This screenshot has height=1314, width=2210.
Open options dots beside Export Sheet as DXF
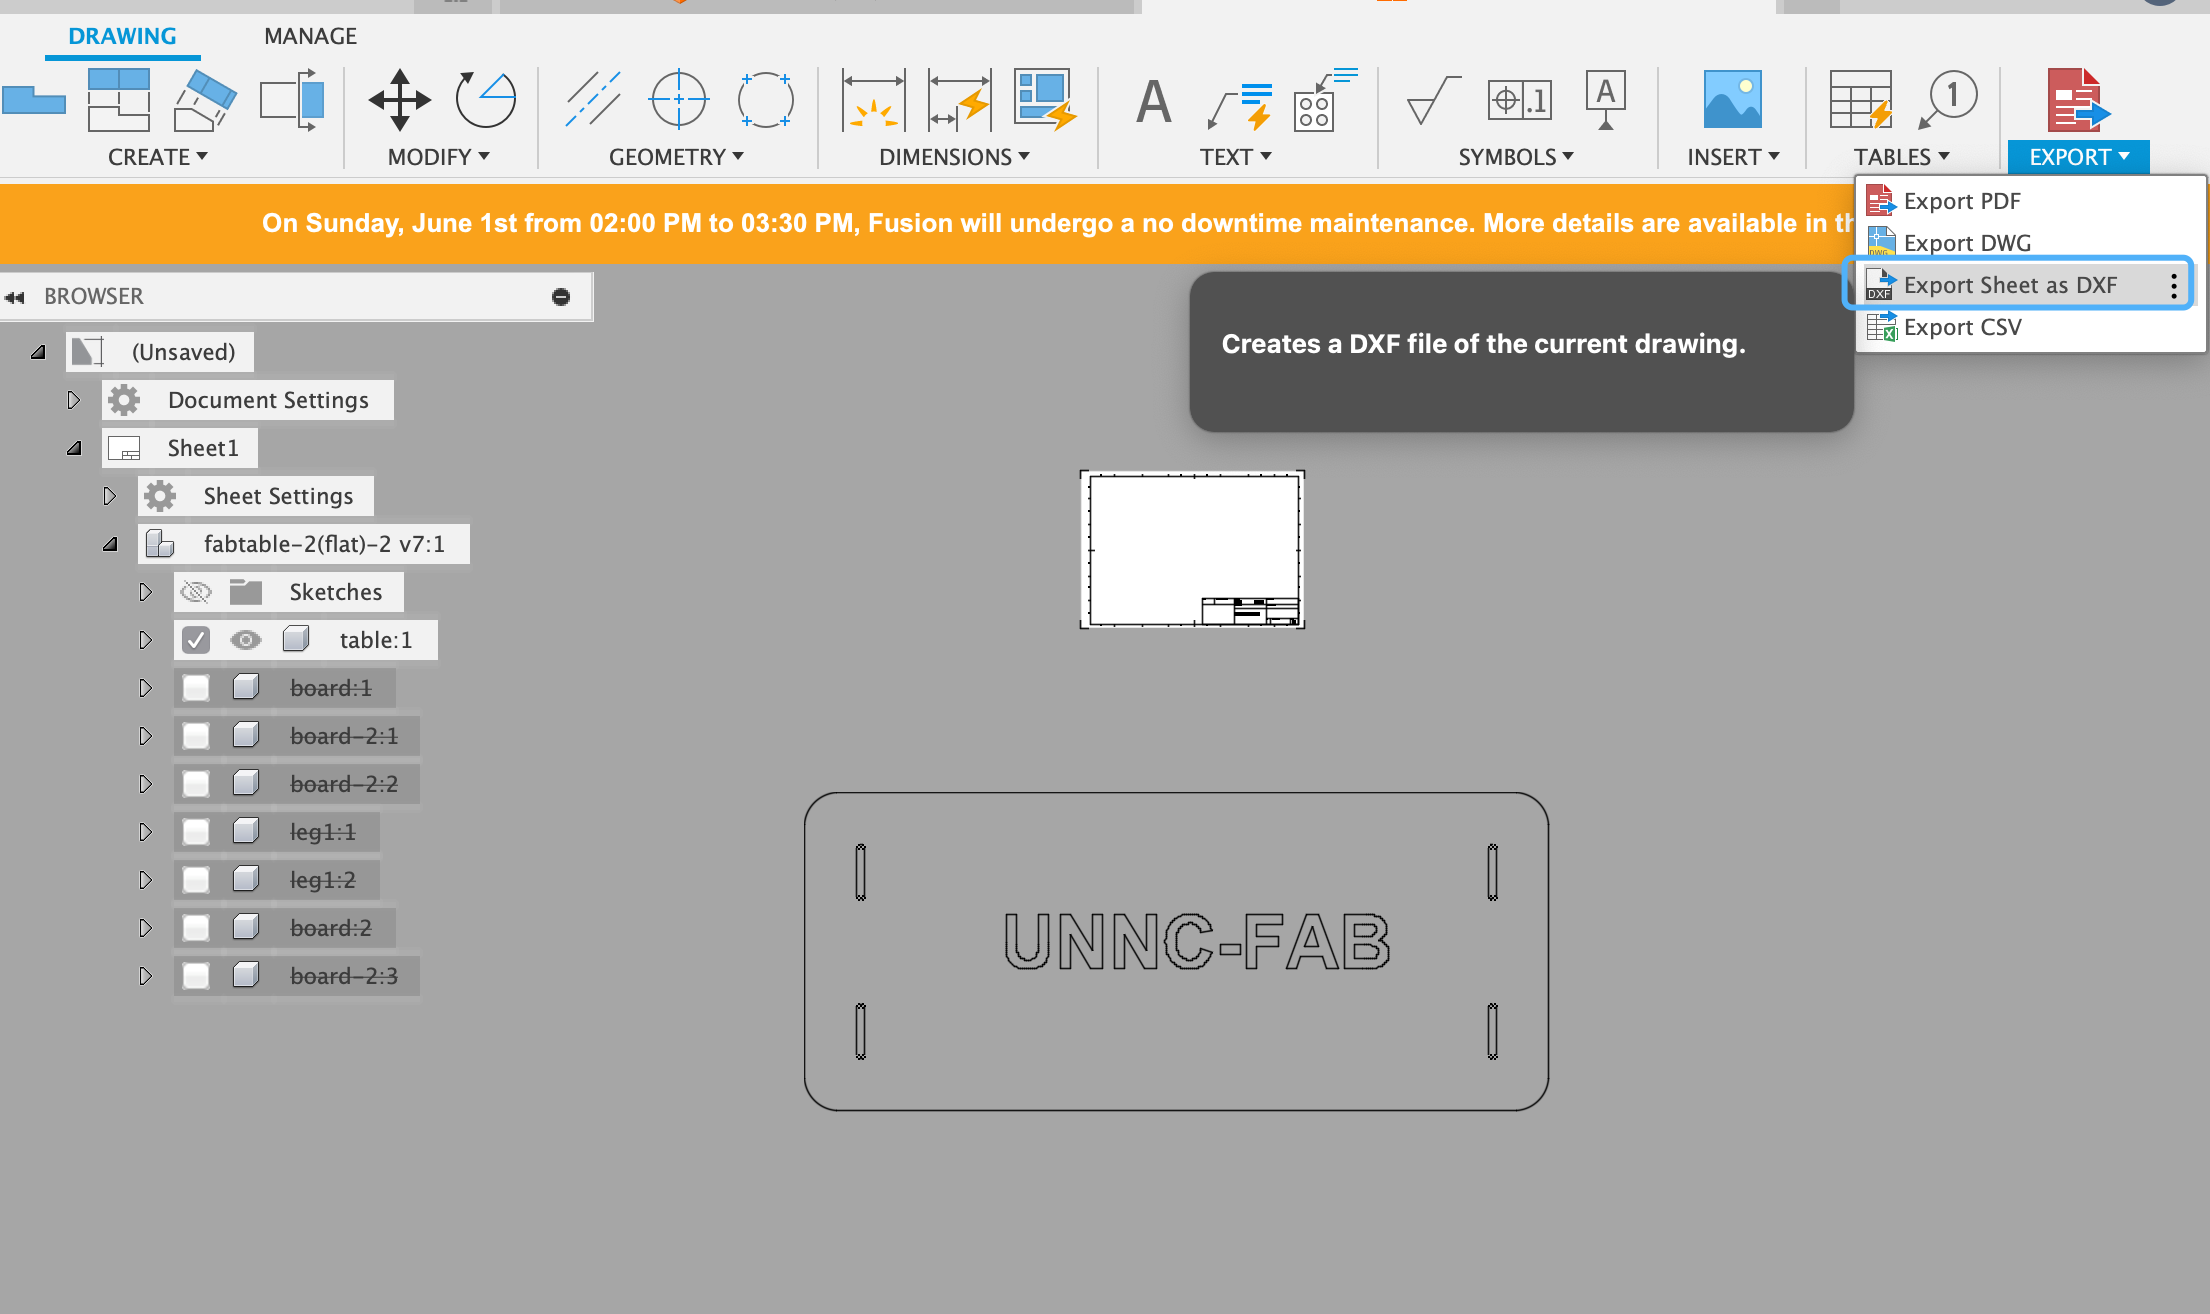2174,286
